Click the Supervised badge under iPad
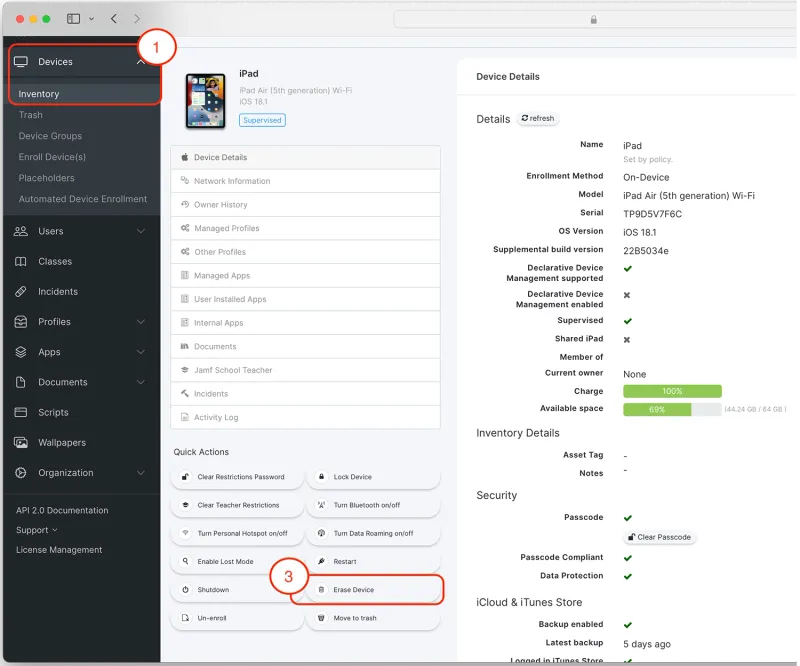This screenshot has height=666, width=800. pos(262,120)
